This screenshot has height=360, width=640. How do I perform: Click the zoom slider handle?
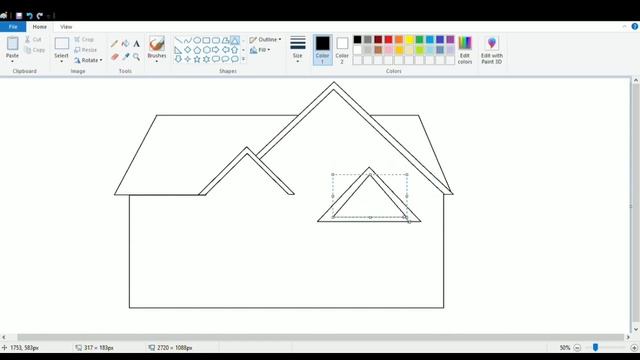point(595,347)
